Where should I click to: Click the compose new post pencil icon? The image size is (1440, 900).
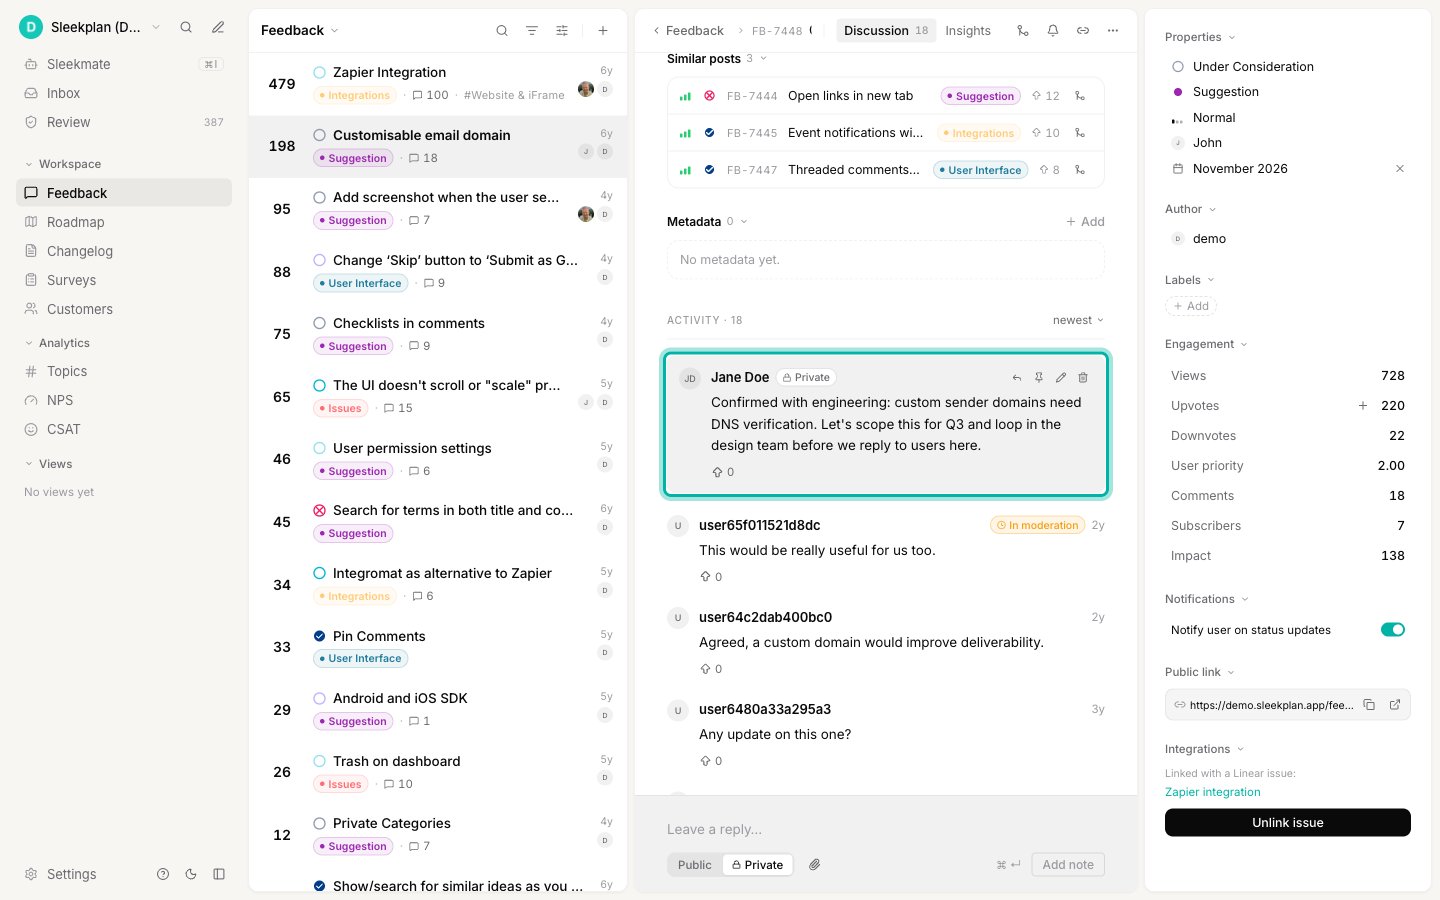coord(218,27)
